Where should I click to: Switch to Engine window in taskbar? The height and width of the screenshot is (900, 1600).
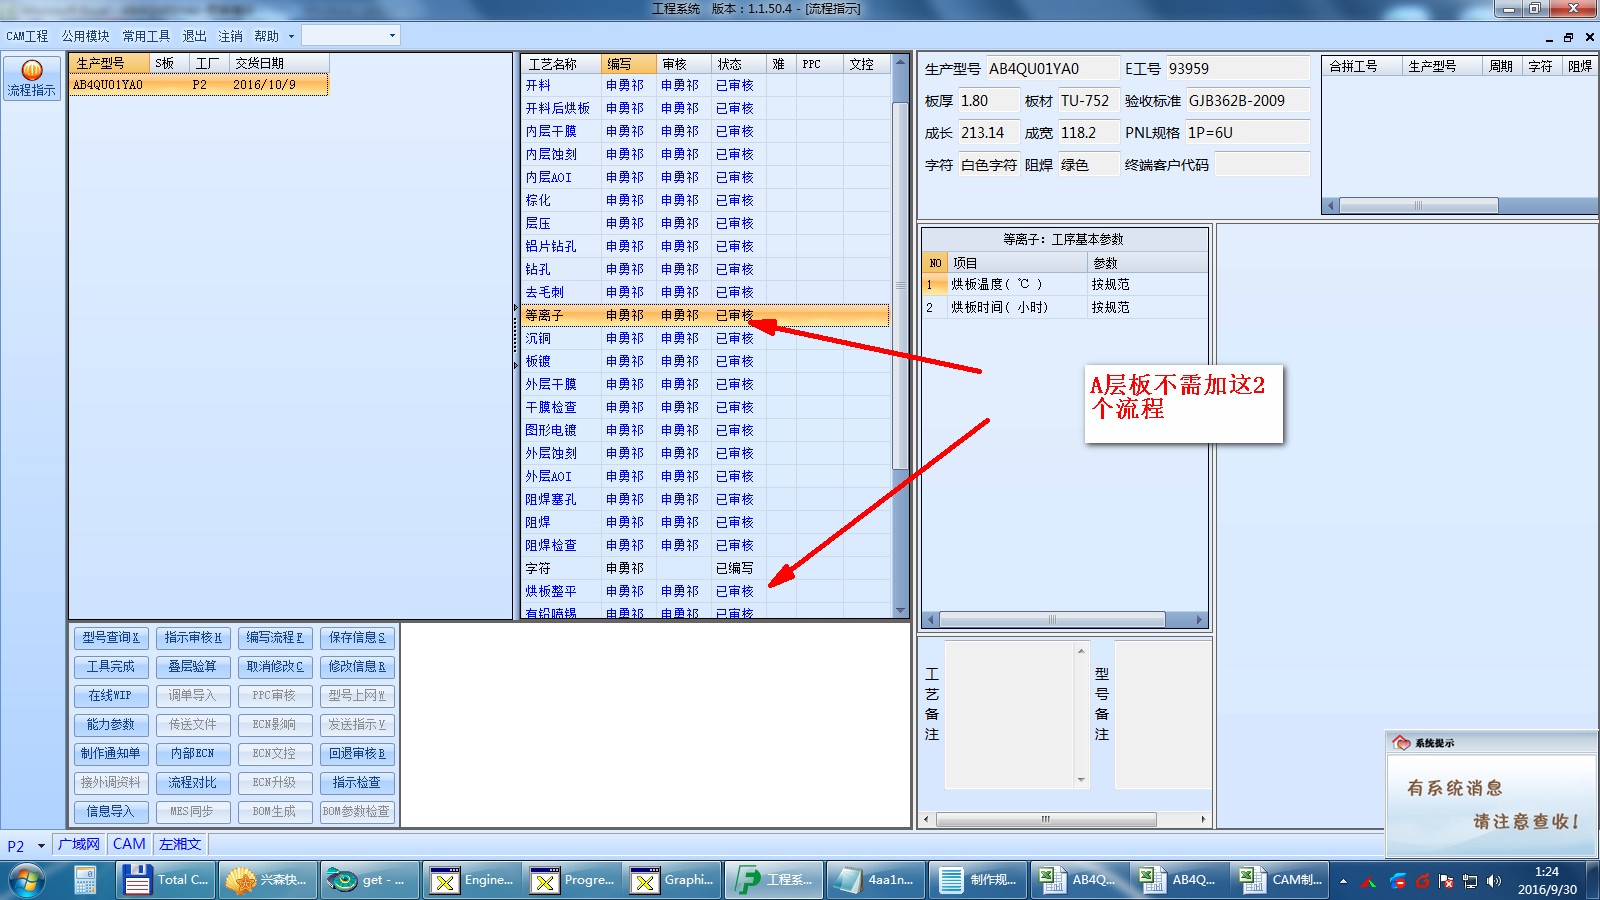472,880
